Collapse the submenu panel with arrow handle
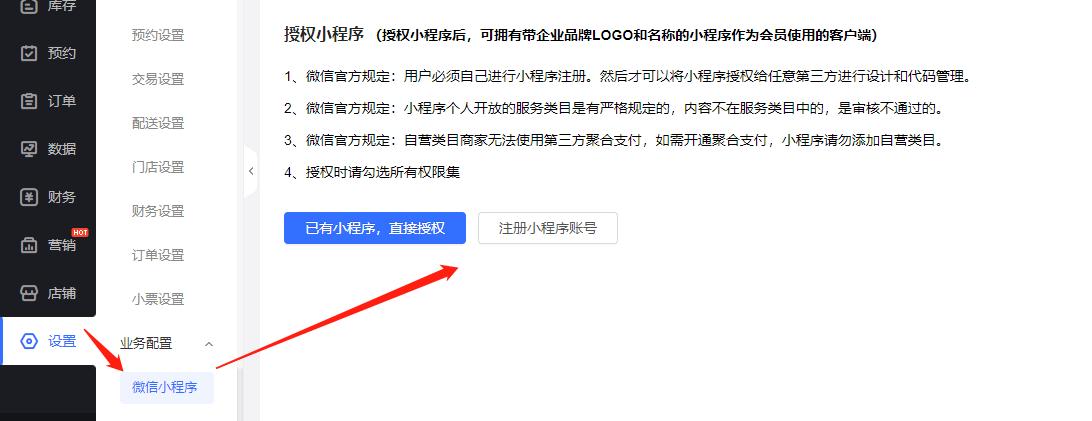1092x421 pixels. pyautogui.click(x=251, y=171)
